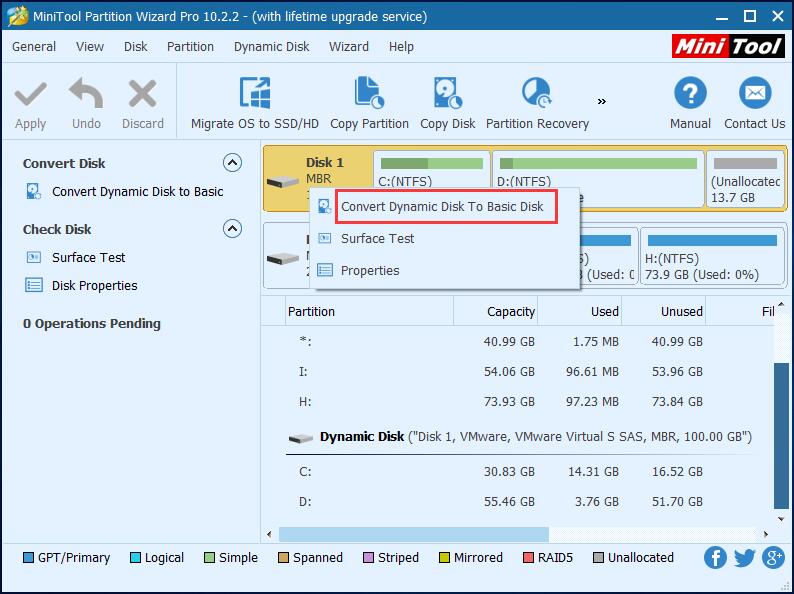The height and width of the screenshot is (594, 794).
Task: Open the View menu
Action: pos(90,47)
